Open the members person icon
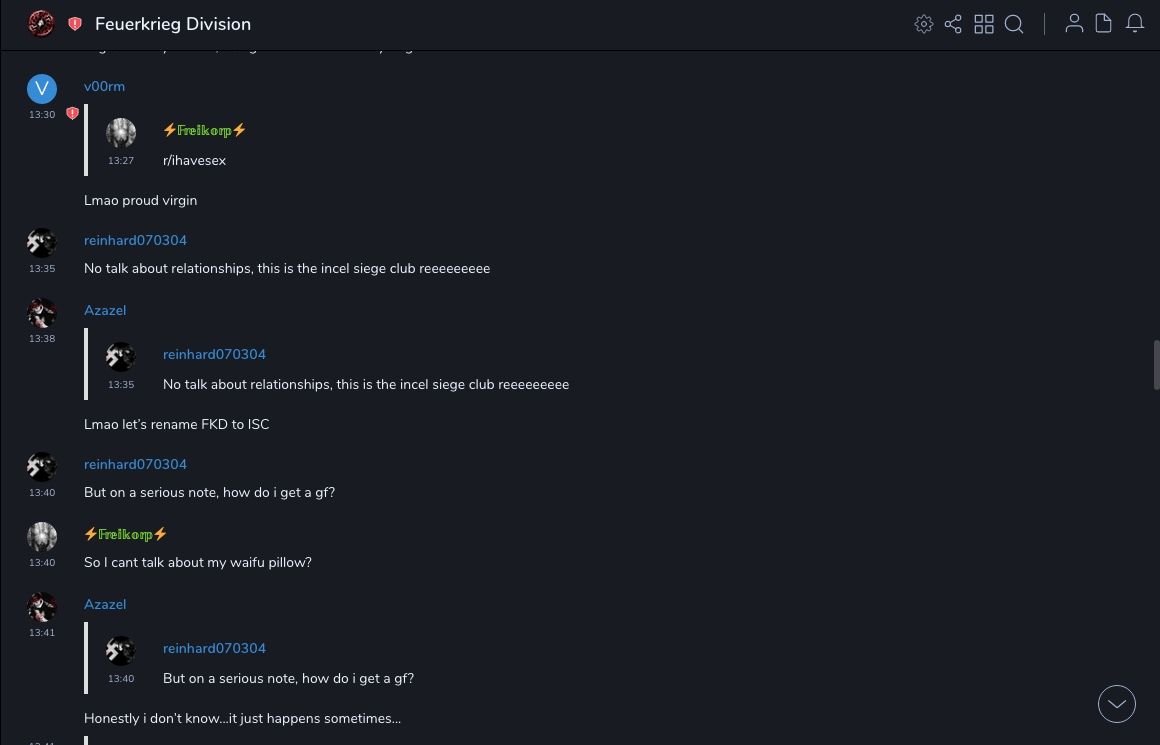 [x=1074, y=24]
